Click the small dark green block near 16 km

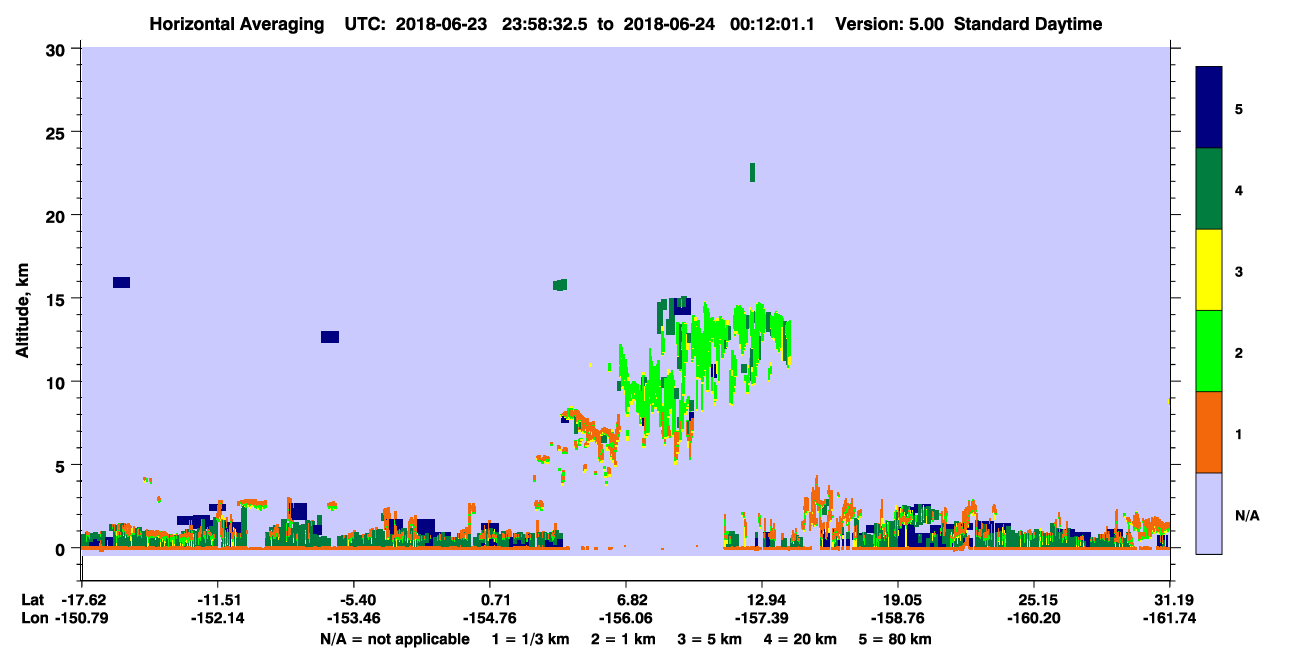[560, 285]
